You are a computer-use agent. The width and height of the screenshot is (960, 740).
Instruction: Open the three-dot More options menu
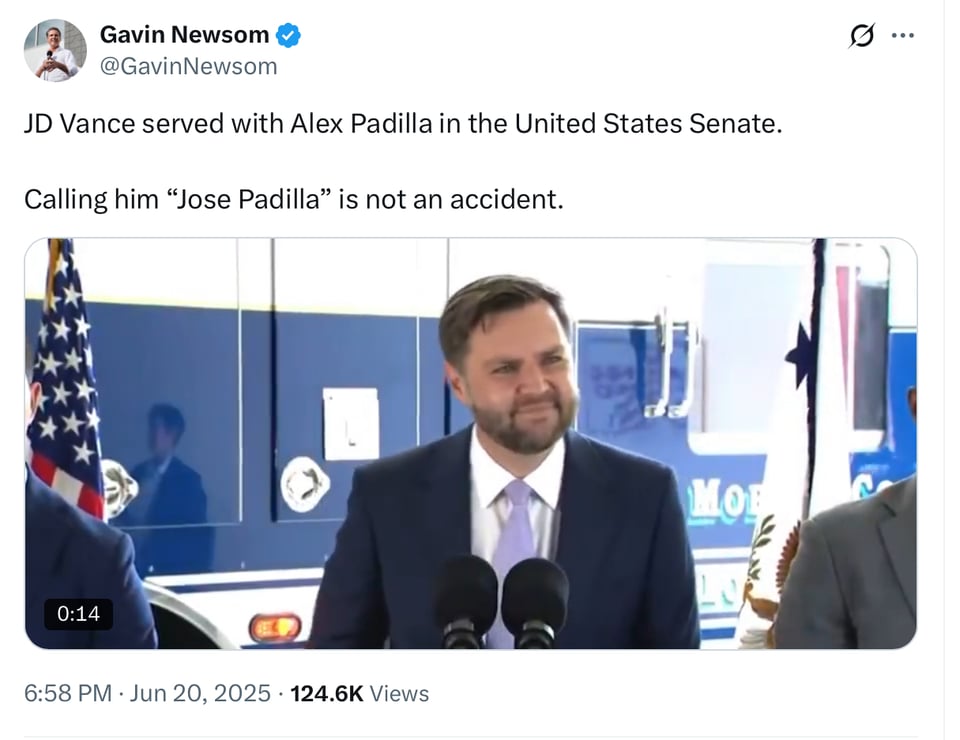903,36
